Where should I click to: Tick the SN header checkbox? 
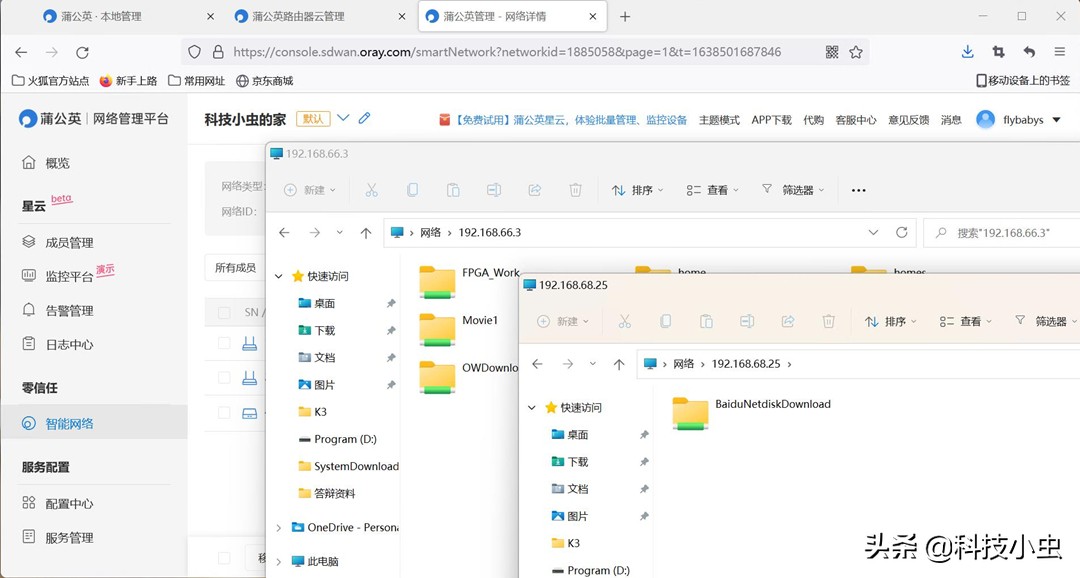click(224, 312)
